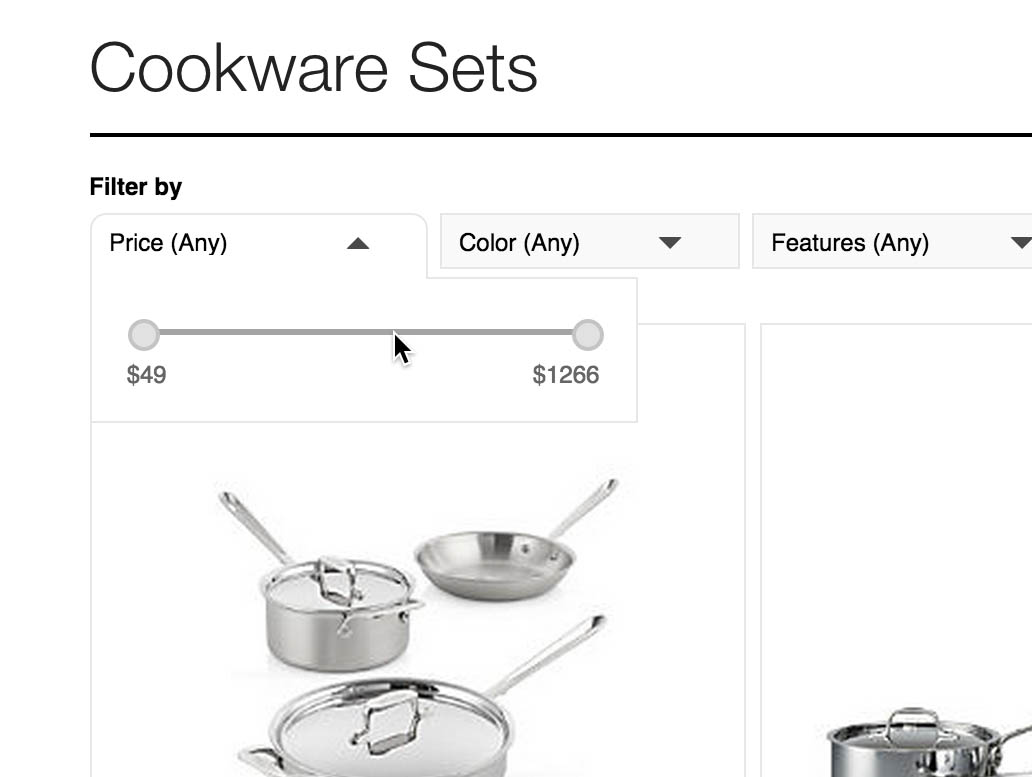Select the Color (Any) filter tab
Image resolution: width=1032 pixels, height=777 pixels.
click(519, 242)
